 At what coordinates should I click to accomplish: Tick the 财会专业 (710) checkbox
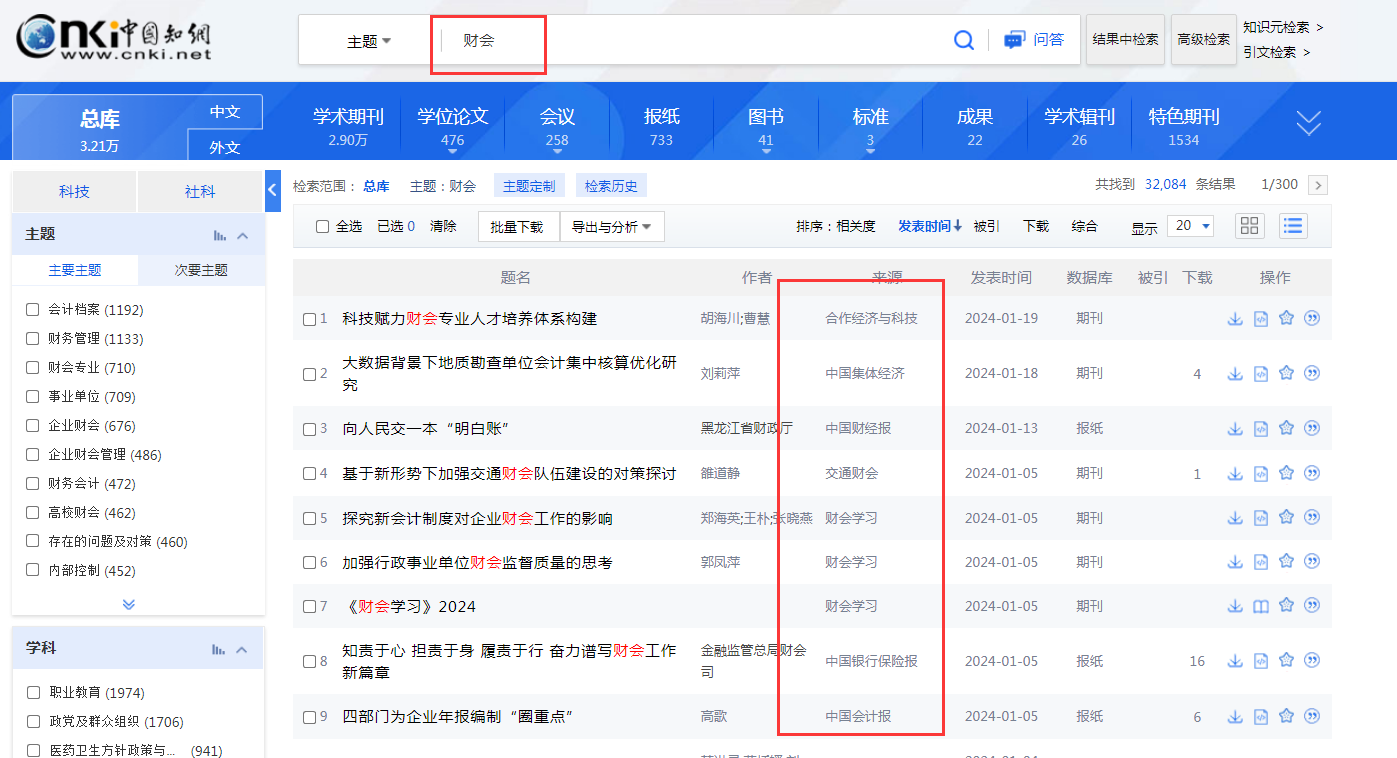pos(33,368)
